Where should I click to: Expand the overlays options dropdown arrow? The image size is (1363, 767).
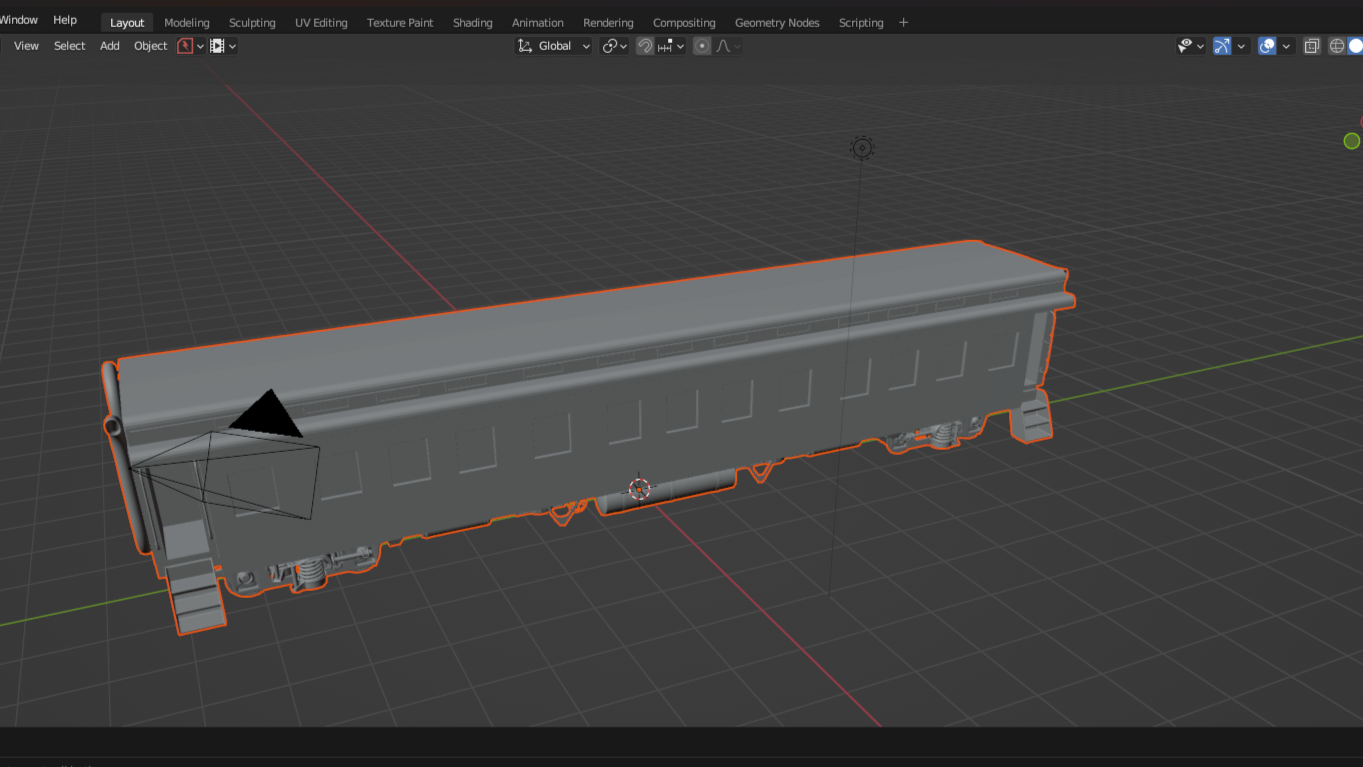1286,46
